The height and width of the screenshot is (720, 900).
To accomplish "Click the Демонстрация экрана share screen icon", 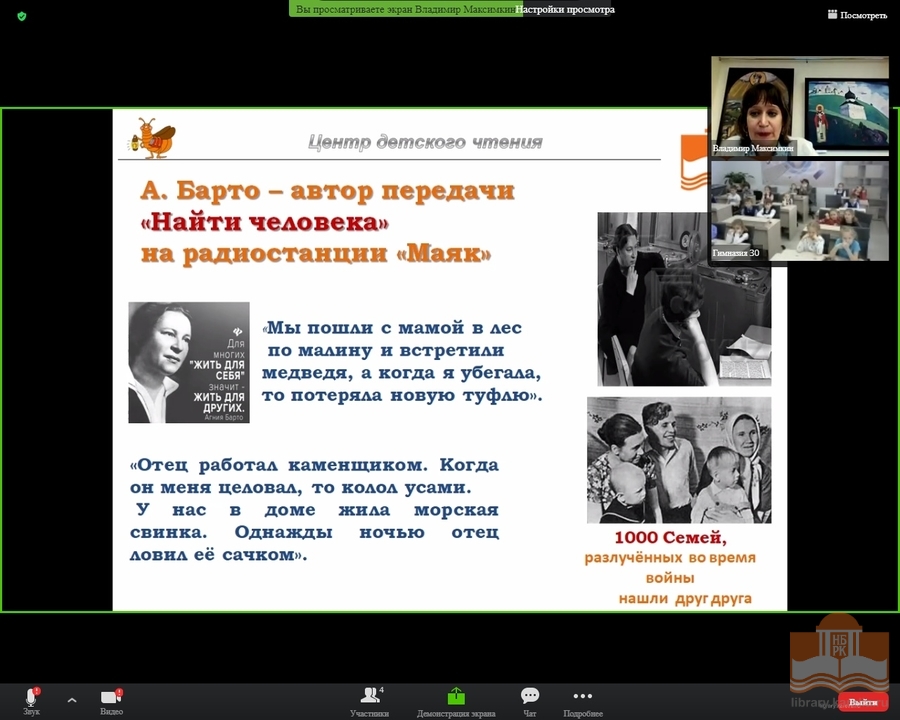I will click(456, 696).
